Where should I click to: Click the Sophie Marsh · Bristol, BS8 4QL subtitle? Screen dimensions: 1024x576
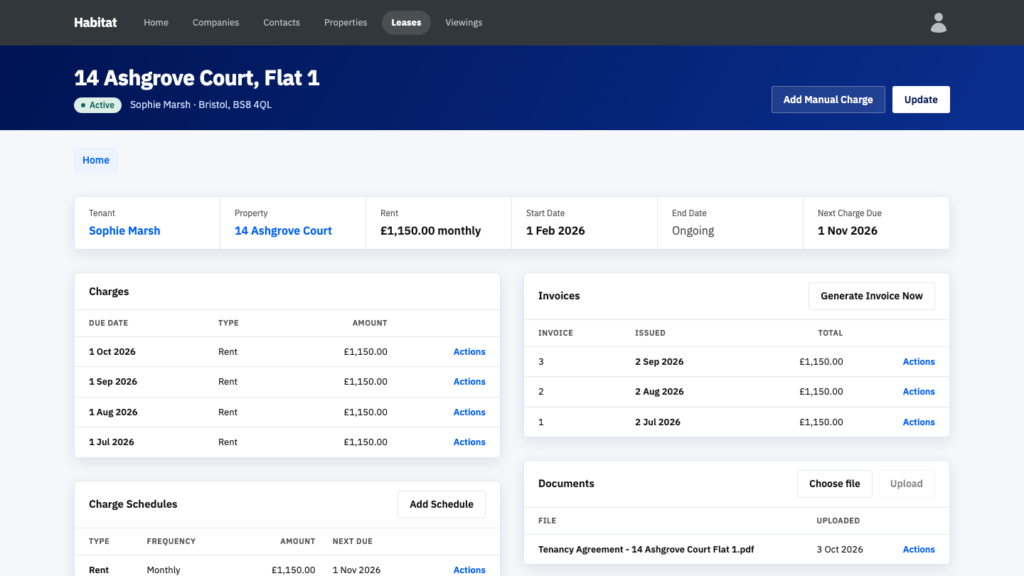point(200,104)
